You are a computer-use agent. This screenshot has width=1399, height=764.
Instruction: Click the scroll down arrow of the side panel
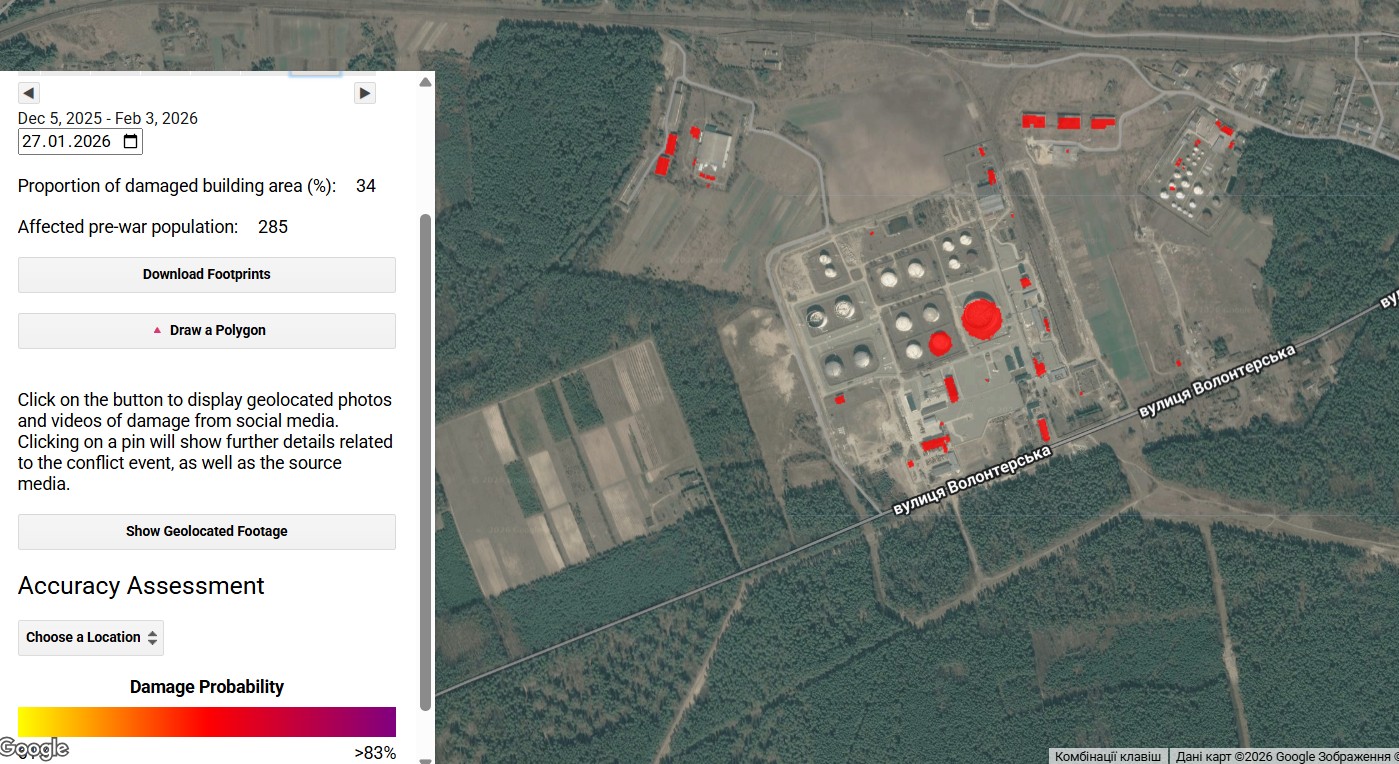point(425,759)
